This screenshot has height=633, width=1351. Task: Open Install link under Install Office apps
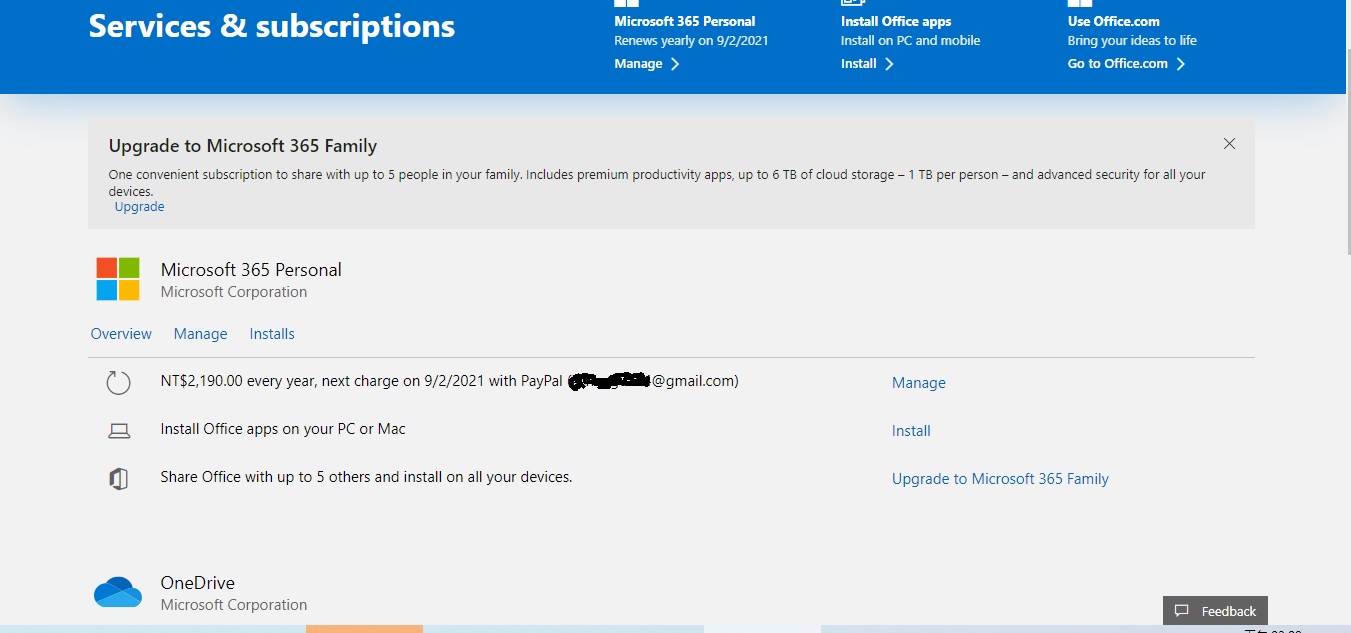[x=859, y=64]
